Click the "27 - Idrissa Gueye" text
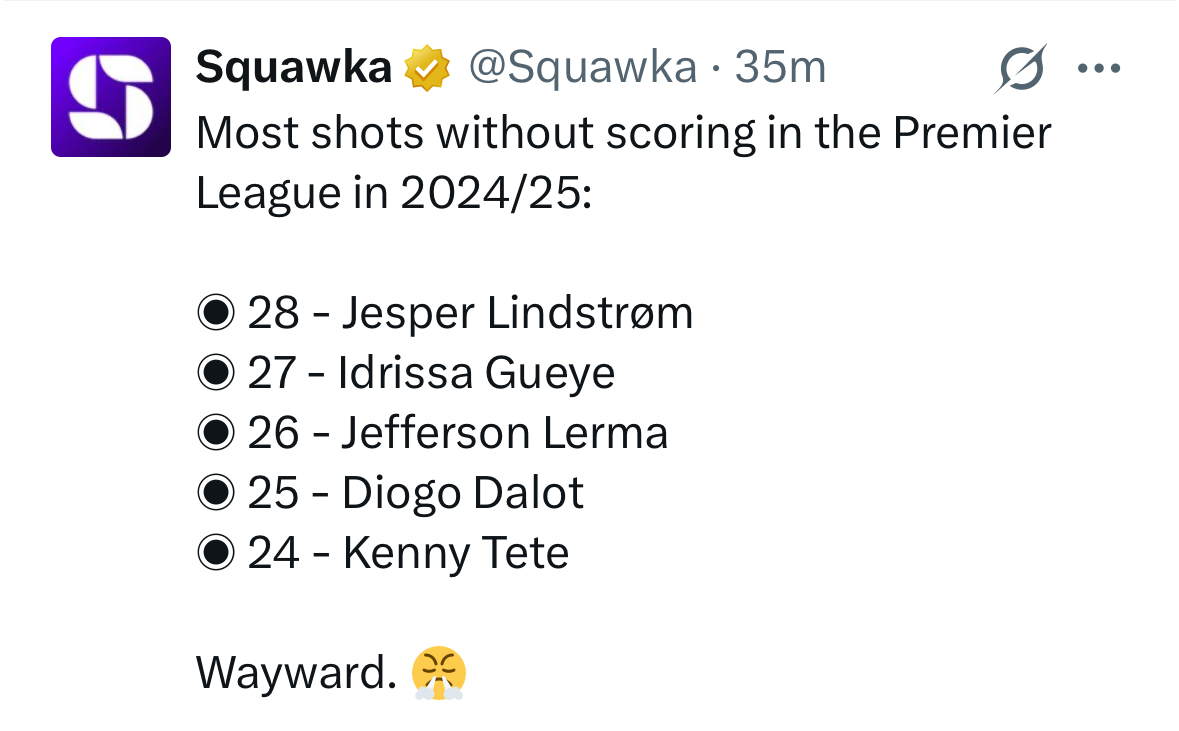The height and width of the screenshot is (731, 1179). click(431, 374)
